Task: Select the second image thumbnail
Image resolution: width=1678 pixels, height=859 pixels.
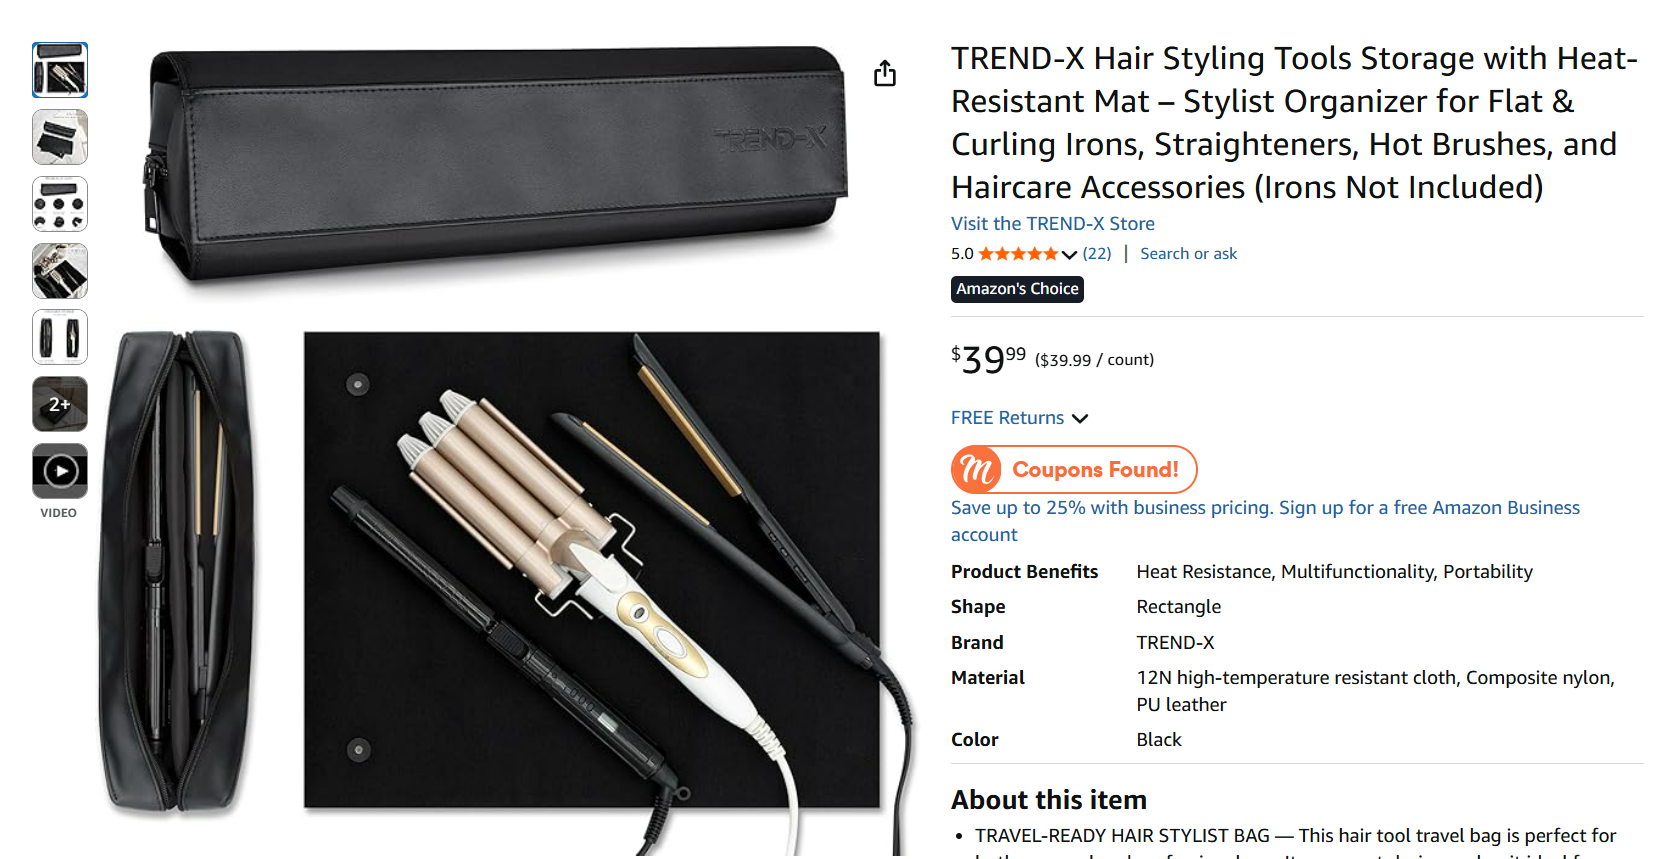Action: tap(60, 137)
